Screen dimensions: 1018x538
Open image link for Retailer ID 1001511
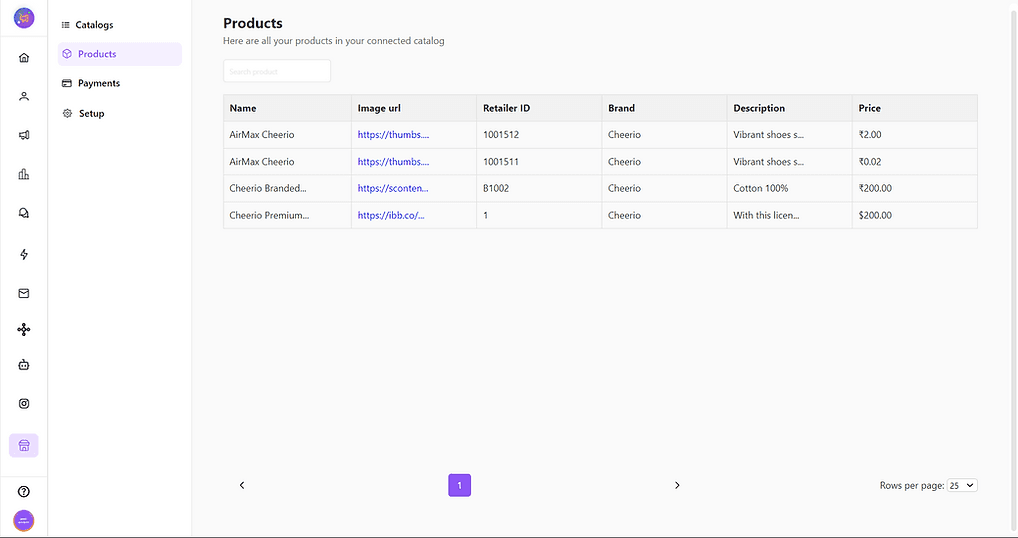(393, 162)
